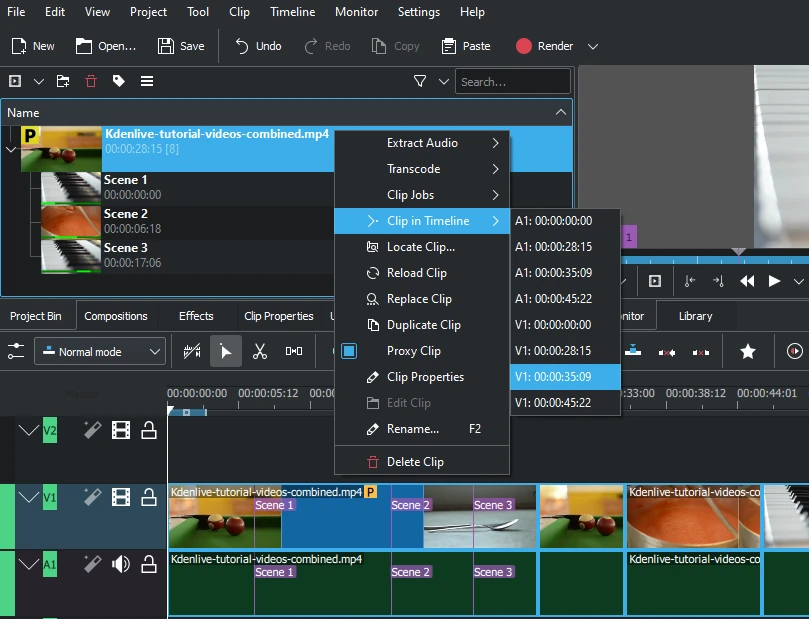Image resolution: width=809 pixels, height=619 pixels.
Task: Rewind the monitor playback
Action: point(747,281)
